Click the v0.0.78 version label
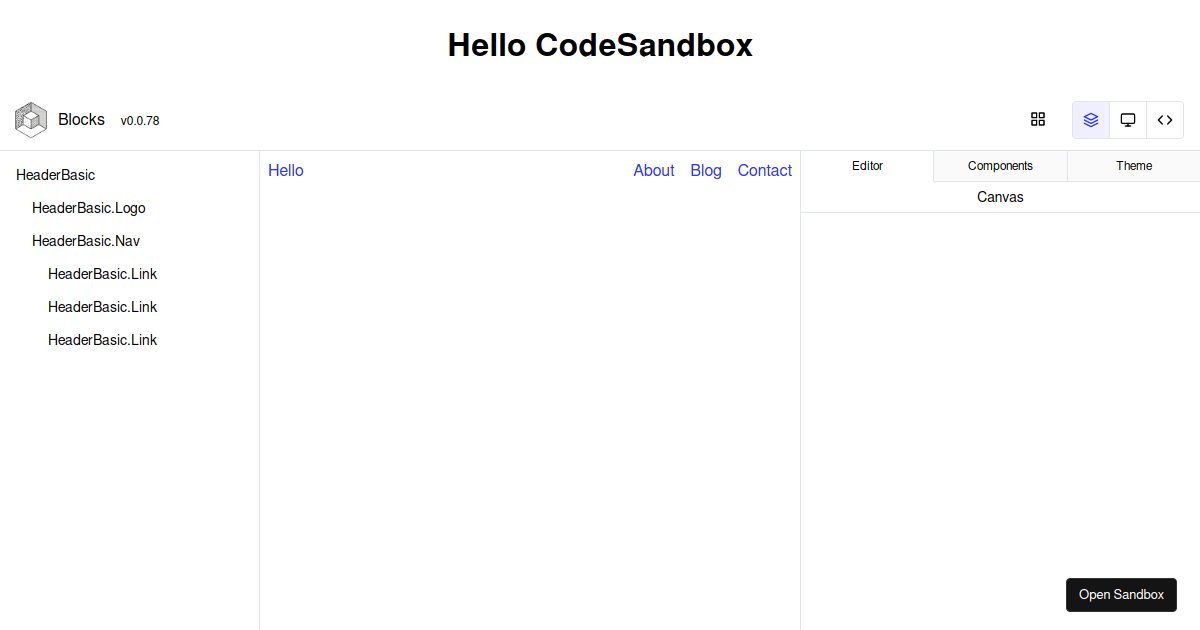The image size is (1200, 630). 140,120
